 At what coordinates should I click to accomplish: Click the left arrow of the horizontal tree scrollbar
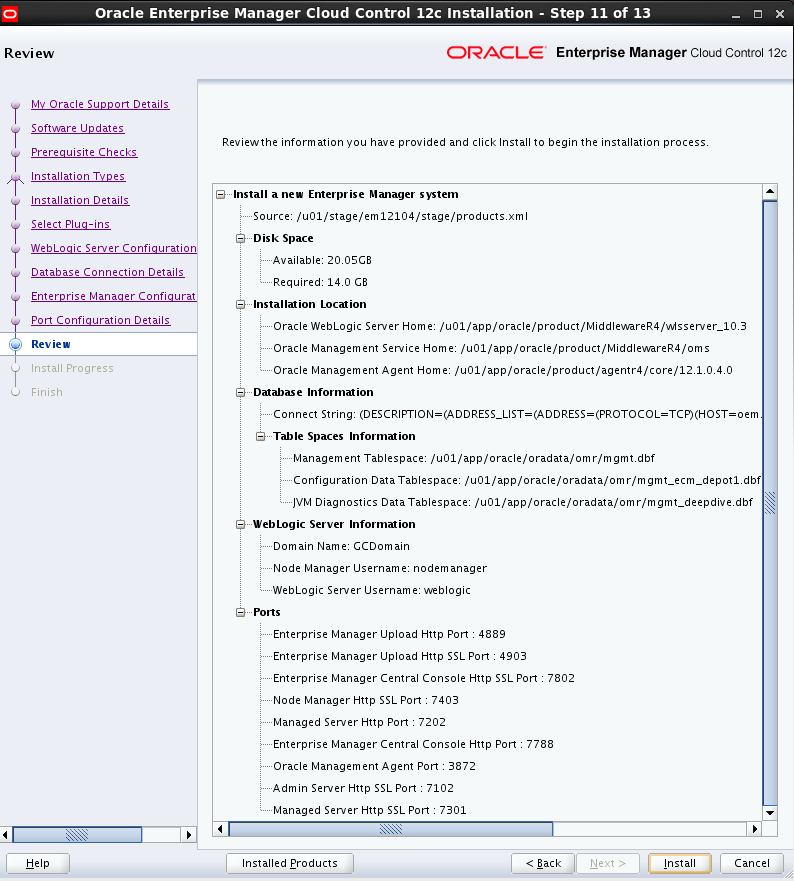pos(220,829)
